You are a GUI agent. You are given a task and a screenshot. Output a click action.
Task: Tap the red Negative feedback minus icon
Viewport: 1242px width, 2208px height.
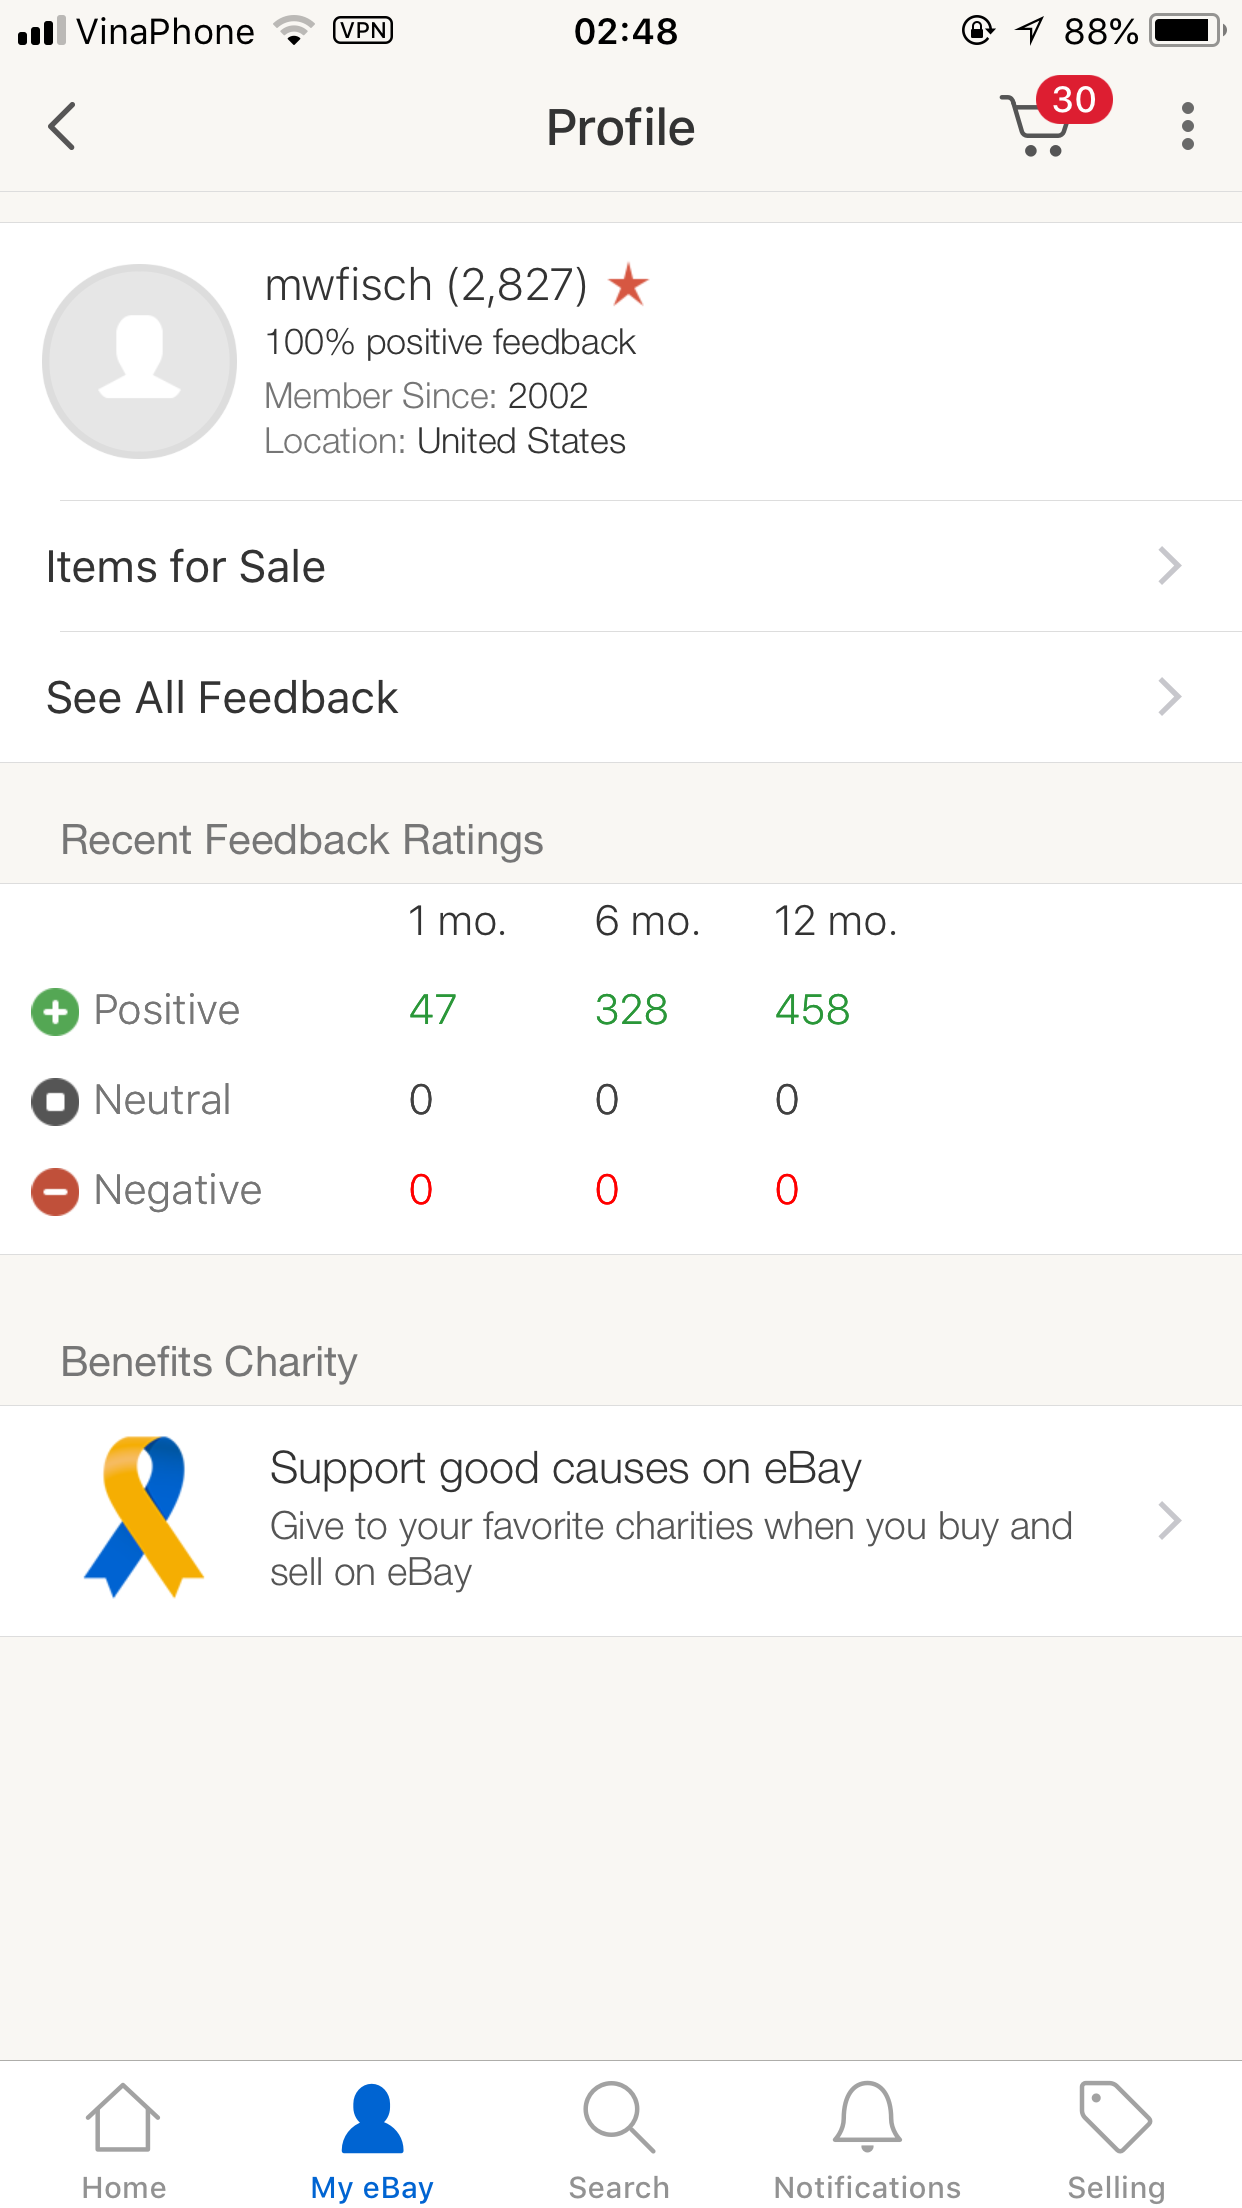(55, 1192)
